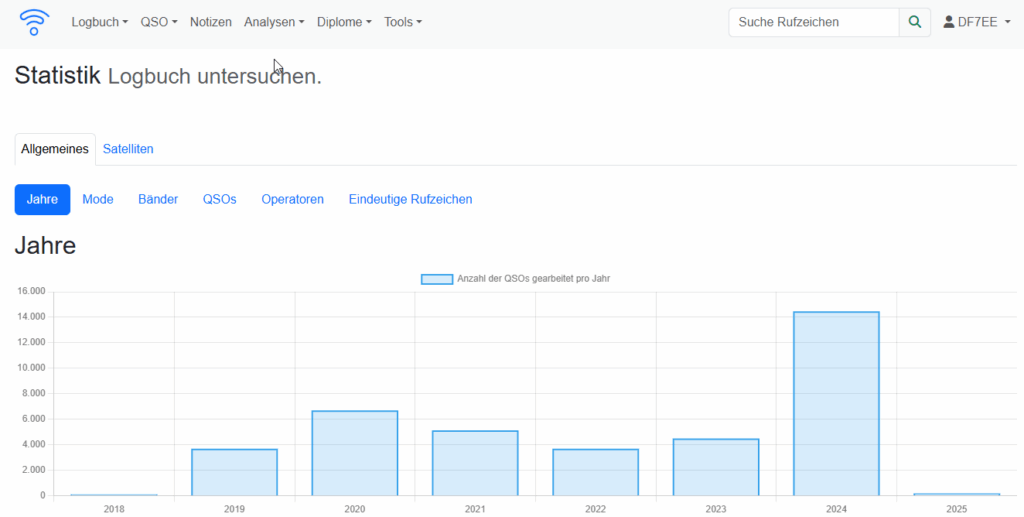The image size is (1024, 517).
Task: Click the Wavelog wifi logo icon
Action: [x=34, y=22]
